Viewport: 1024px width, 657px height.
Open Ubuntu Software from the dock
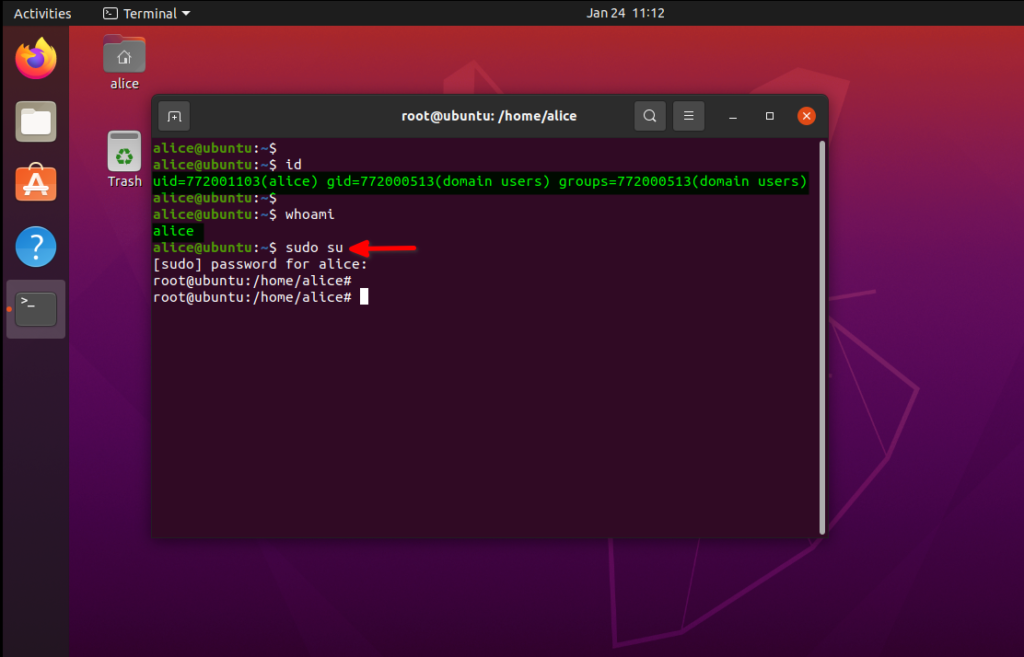(36, 184)
